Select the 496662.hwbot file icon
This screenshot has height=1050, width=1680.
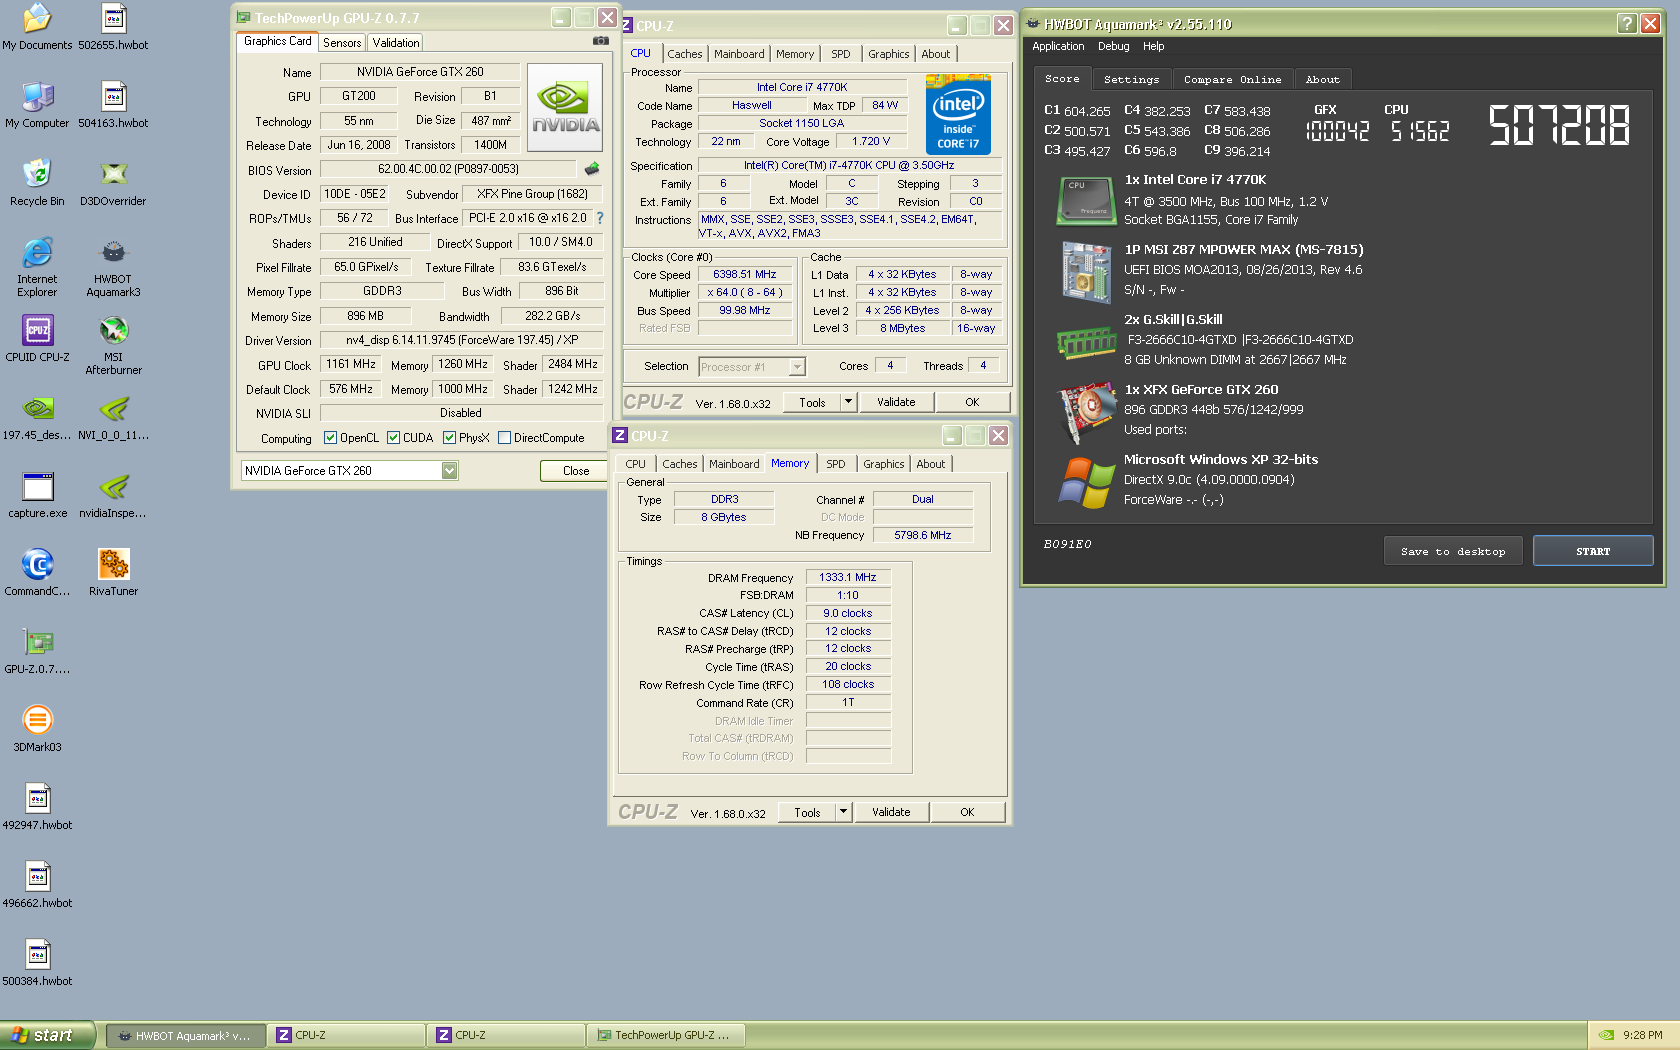click(37, 885)
